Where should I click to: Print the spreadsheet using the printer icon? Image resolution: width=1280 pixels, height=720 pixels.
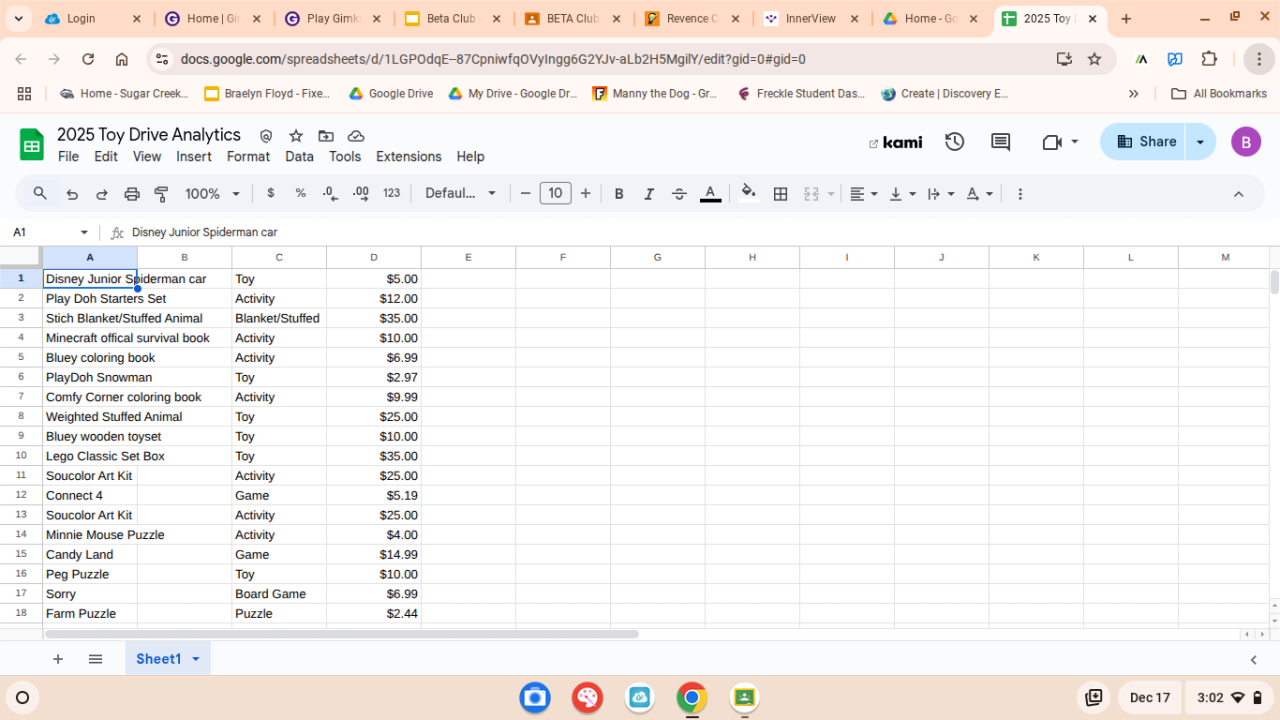click(131, 194)
